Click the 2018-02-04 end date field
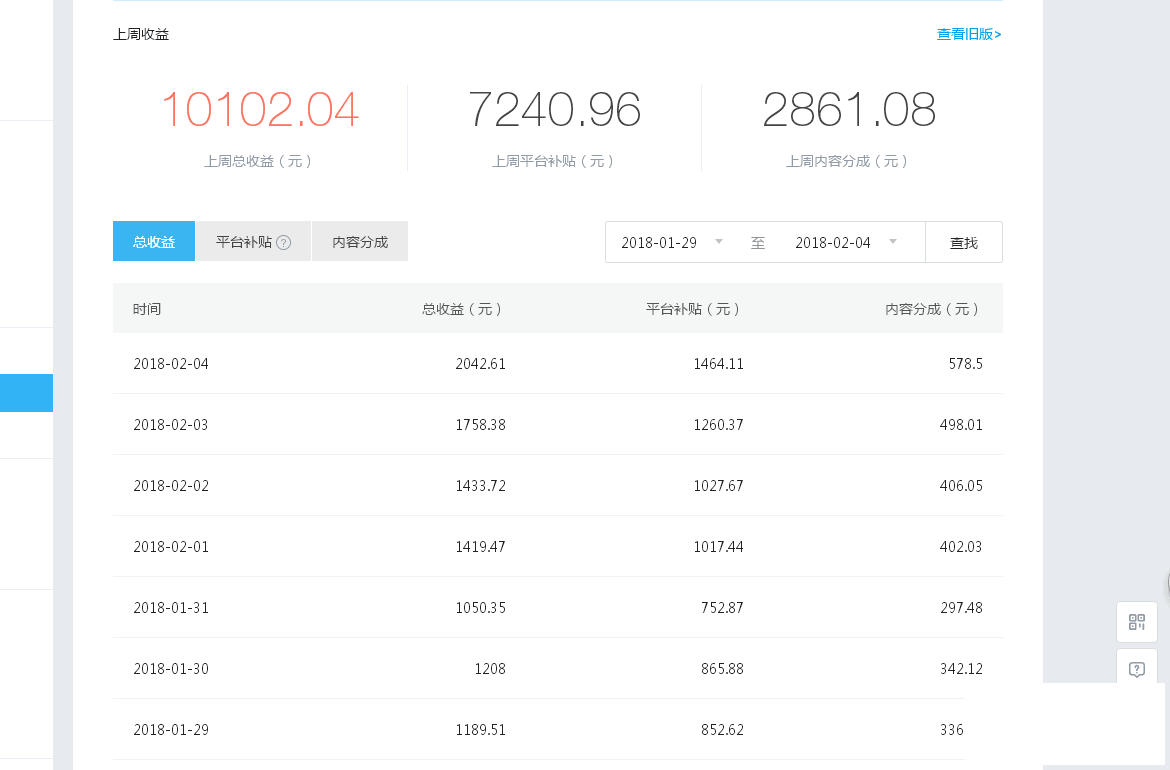 click(832, 243)
